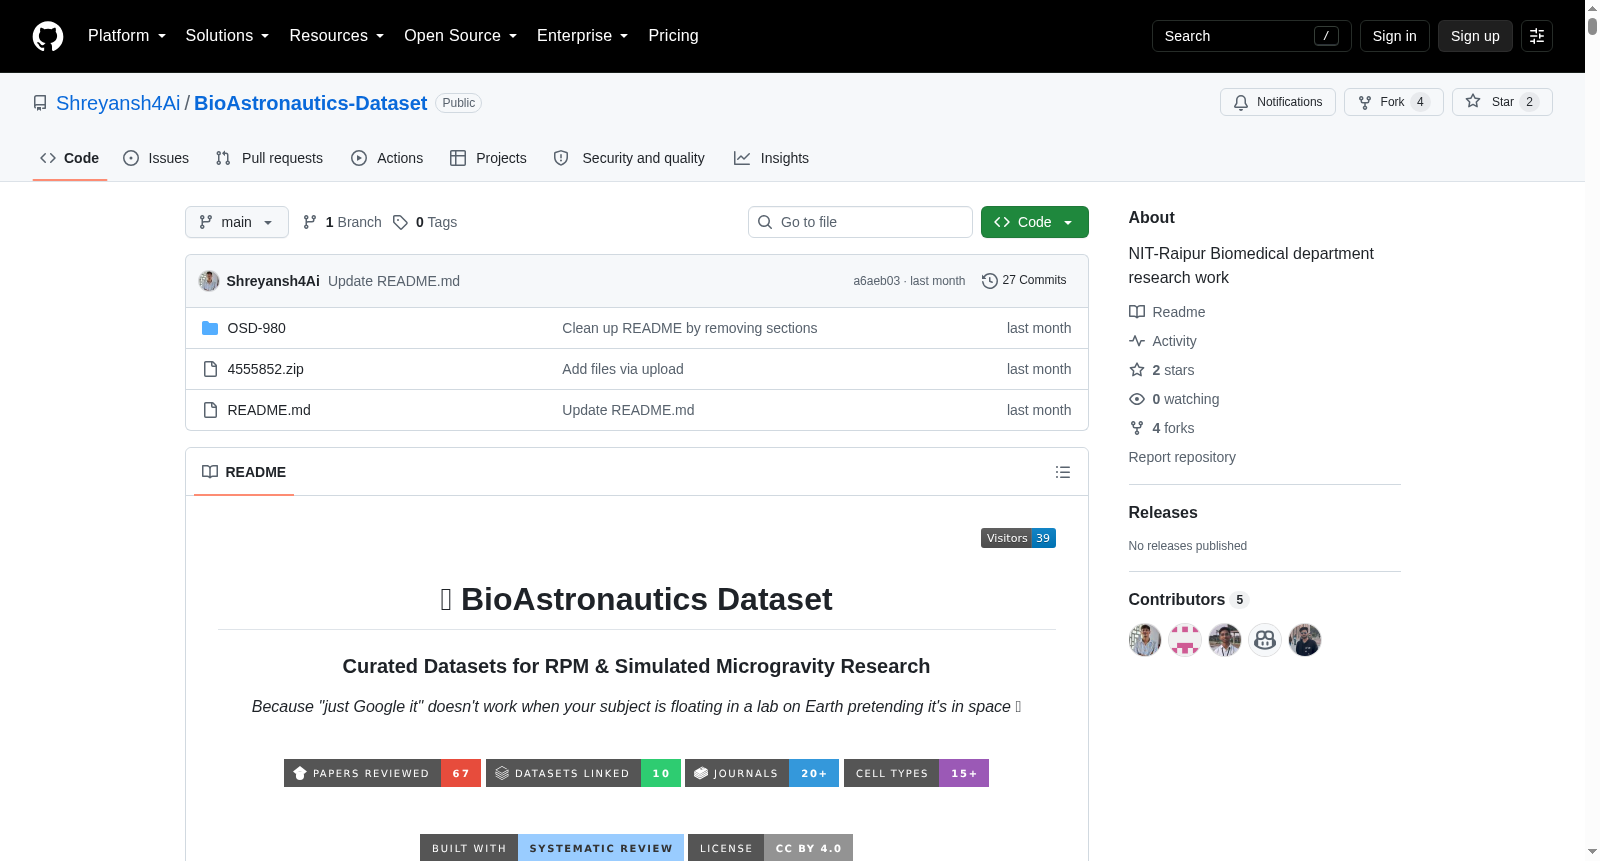1600x861 pixels.
Task: Click the OSD-980 folder icon
Action: (210, 328)
